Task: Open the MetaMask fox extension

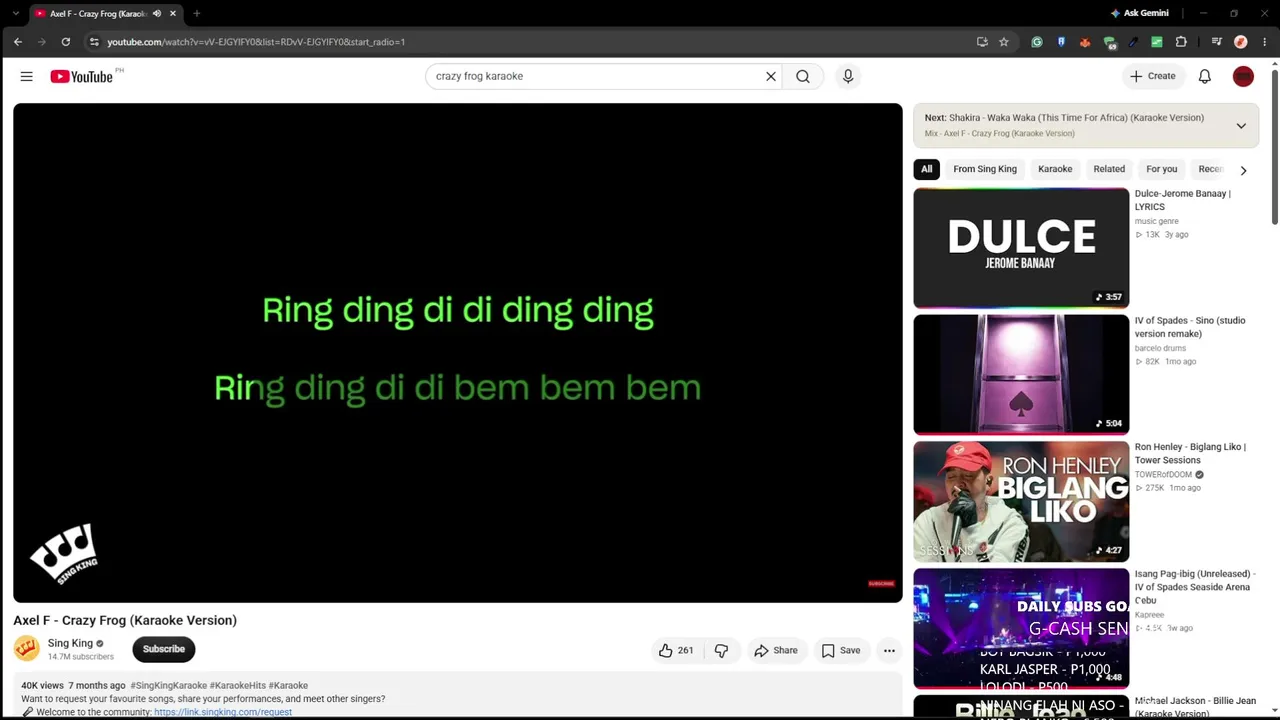Action: (x=1085, y=42)
